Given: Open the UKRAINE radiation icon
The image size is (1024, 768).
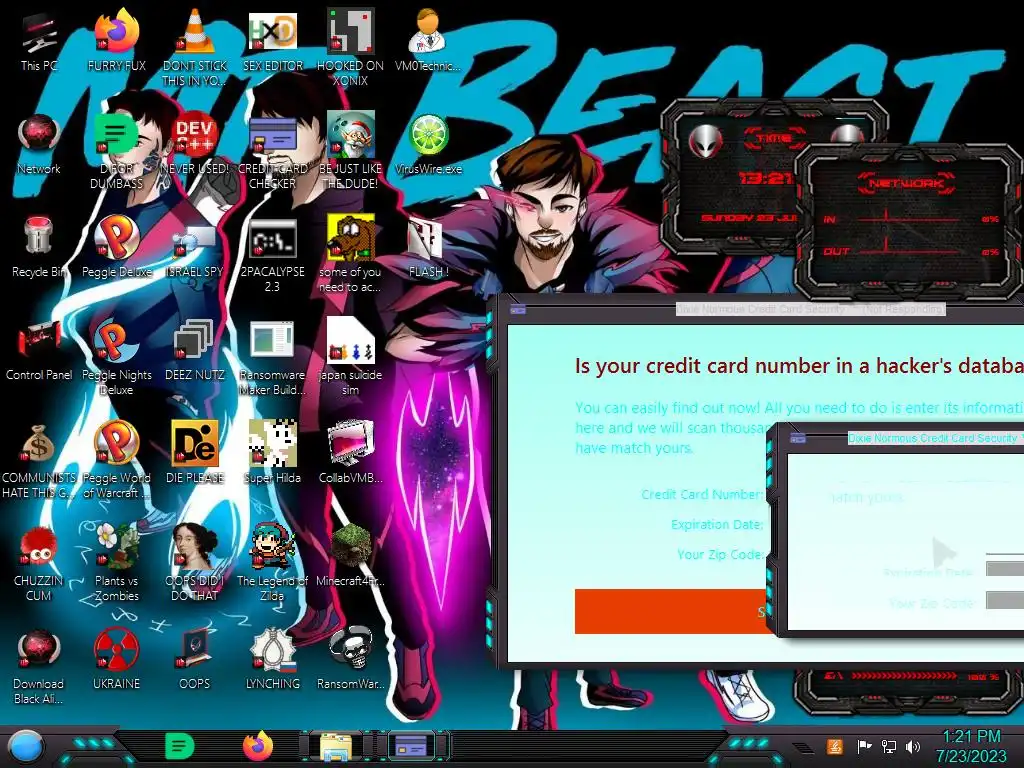Looking at the screenshot, I should tap(116, 660).
